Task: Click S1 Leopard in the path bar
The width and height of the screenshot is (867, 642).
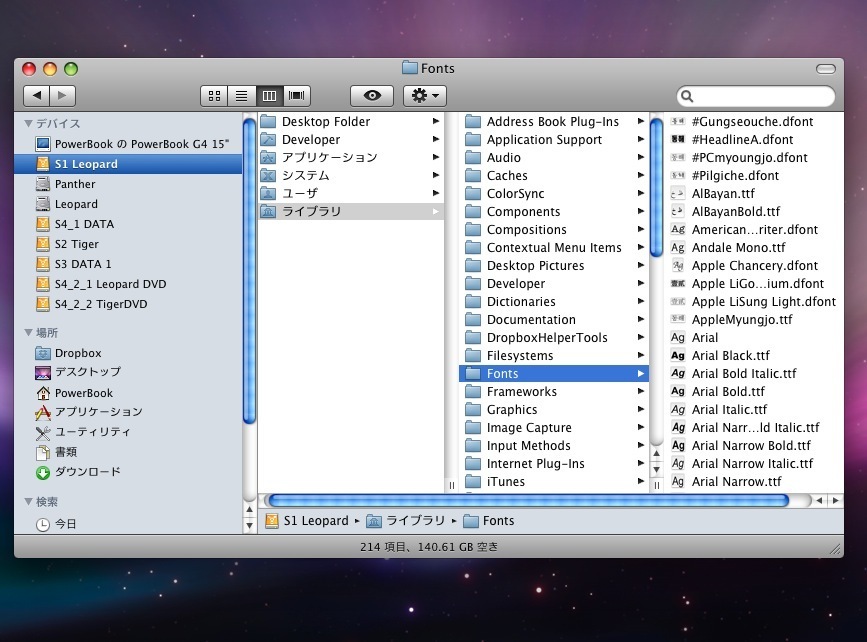Action: click(315, 521)
